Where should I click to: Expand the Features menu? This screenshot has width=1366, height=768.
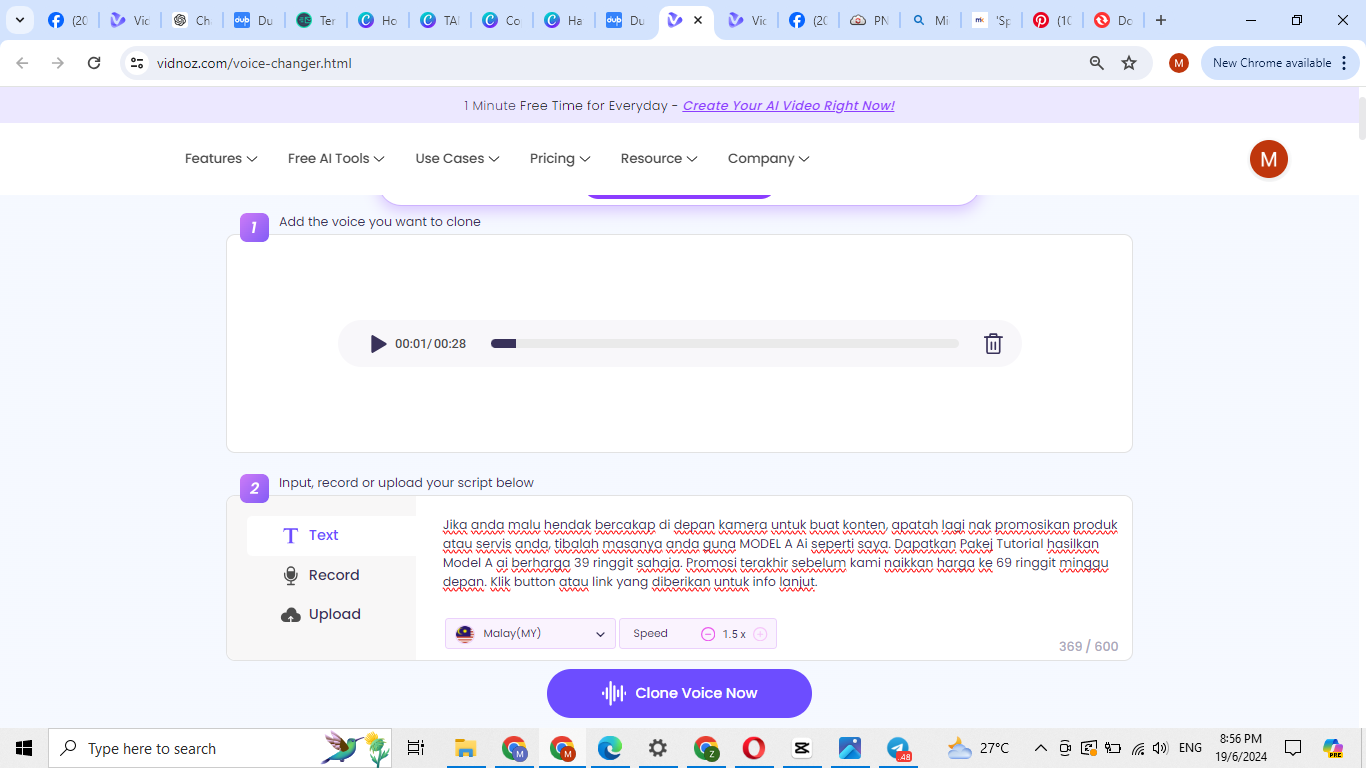tap(221, 158)
